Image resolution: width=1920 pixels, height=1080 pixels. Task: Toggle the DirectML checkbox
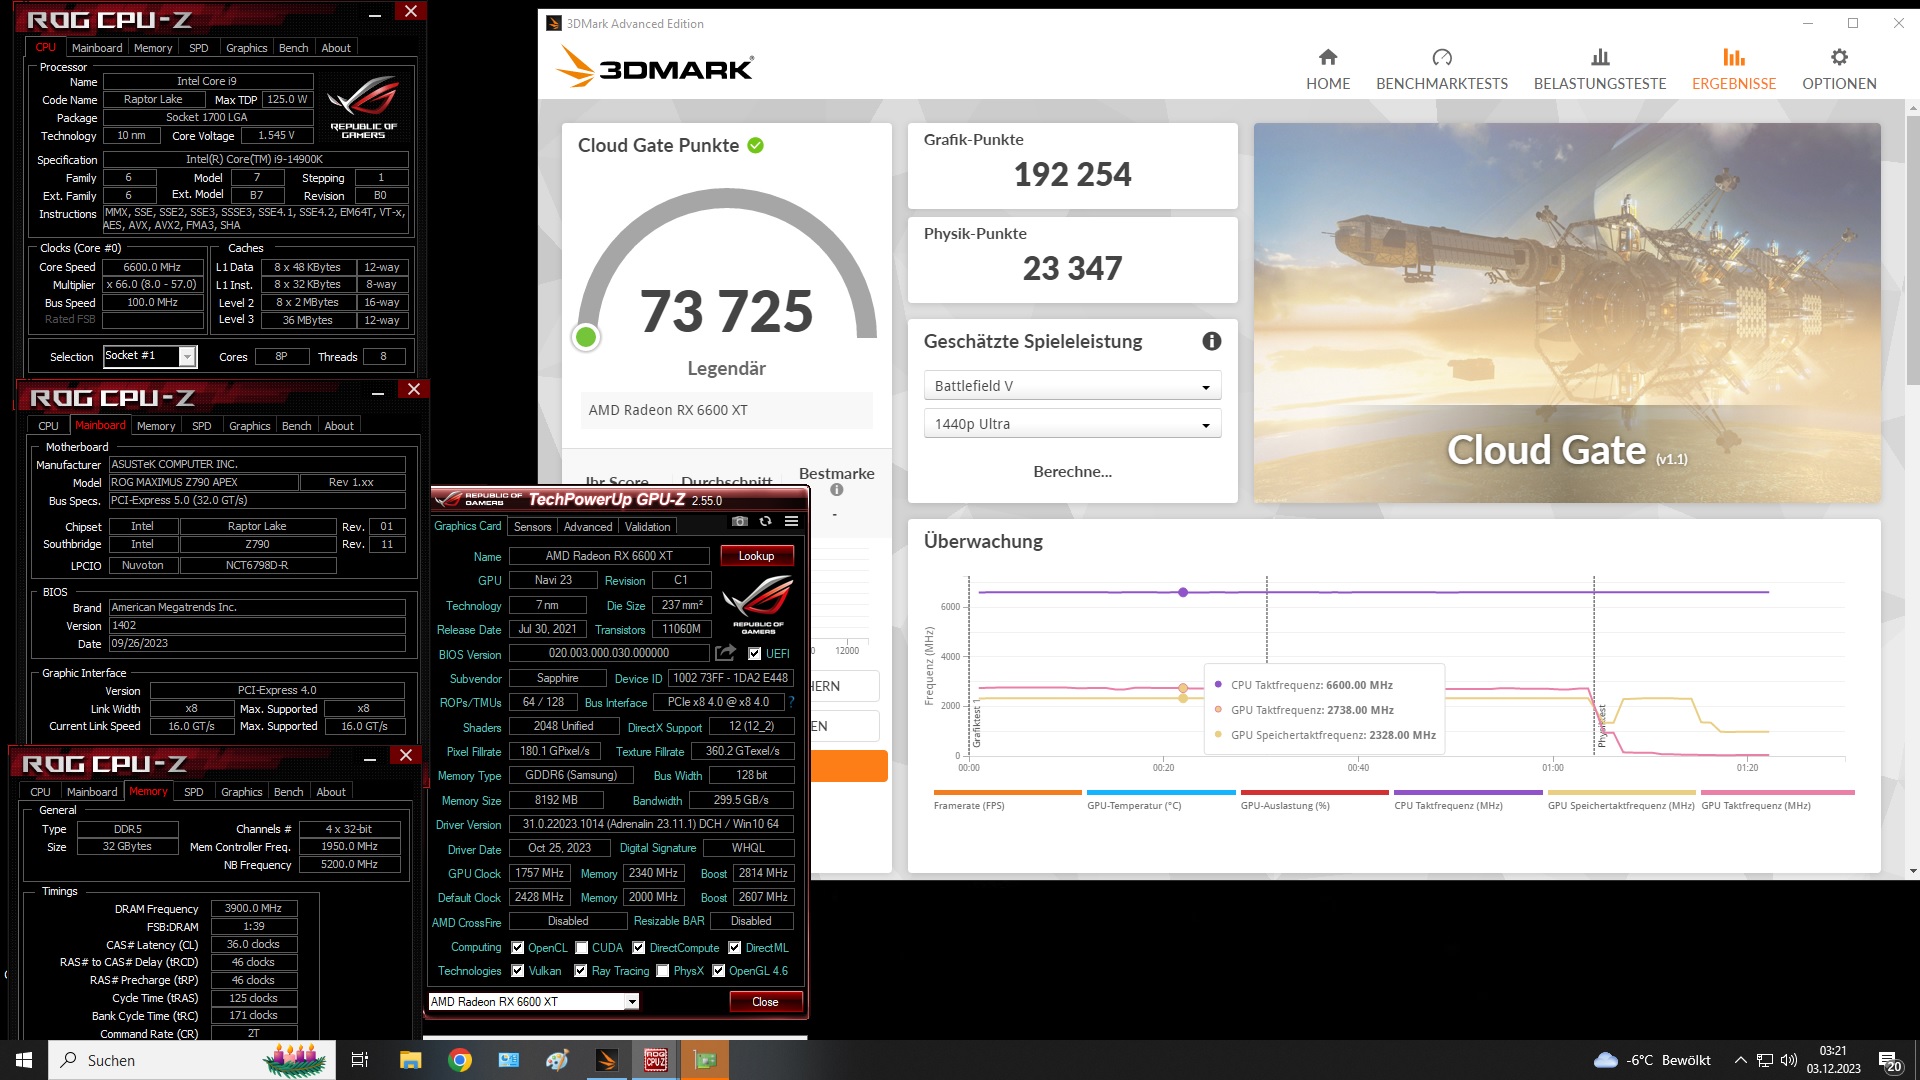(x=735, y=948)
